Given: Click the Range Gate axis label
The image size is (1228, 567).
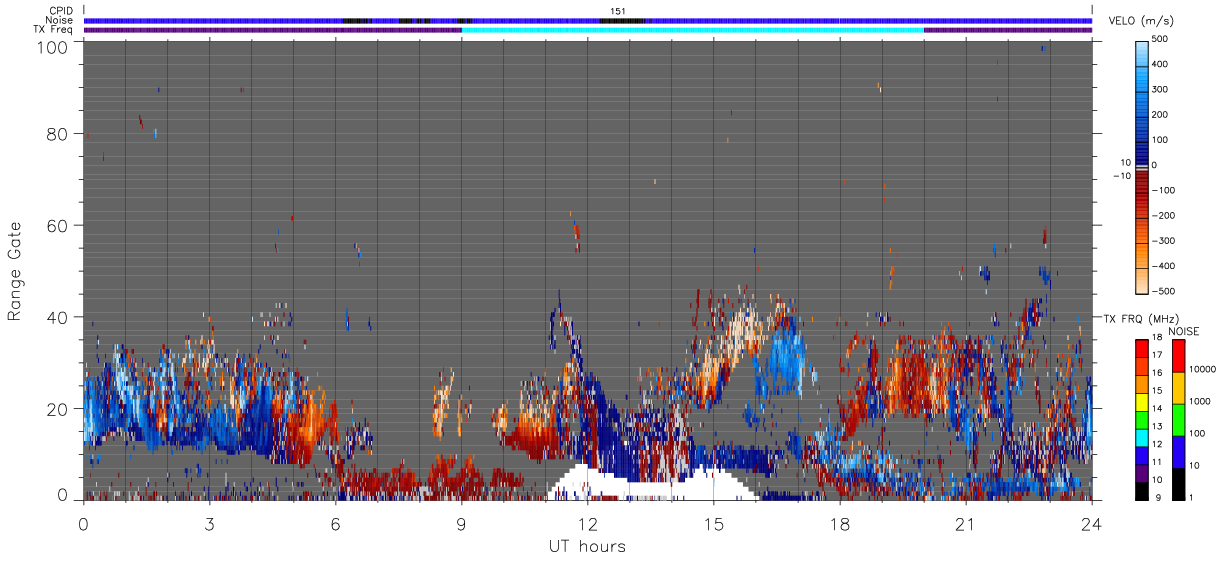Looking at the screenshot, I should [16, 272].
